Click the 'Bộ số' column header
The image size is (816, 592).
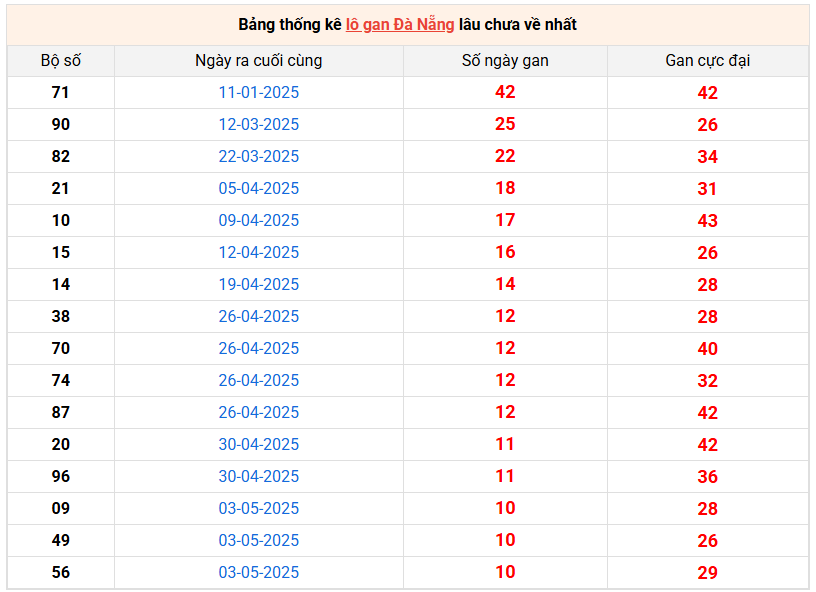[61, 60]
